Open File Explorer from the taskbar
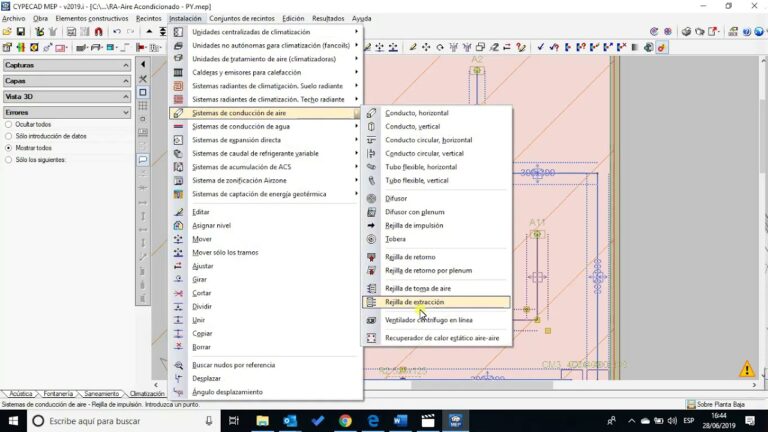This screenshot has width=768, height=432. click(x=263, y=421)
